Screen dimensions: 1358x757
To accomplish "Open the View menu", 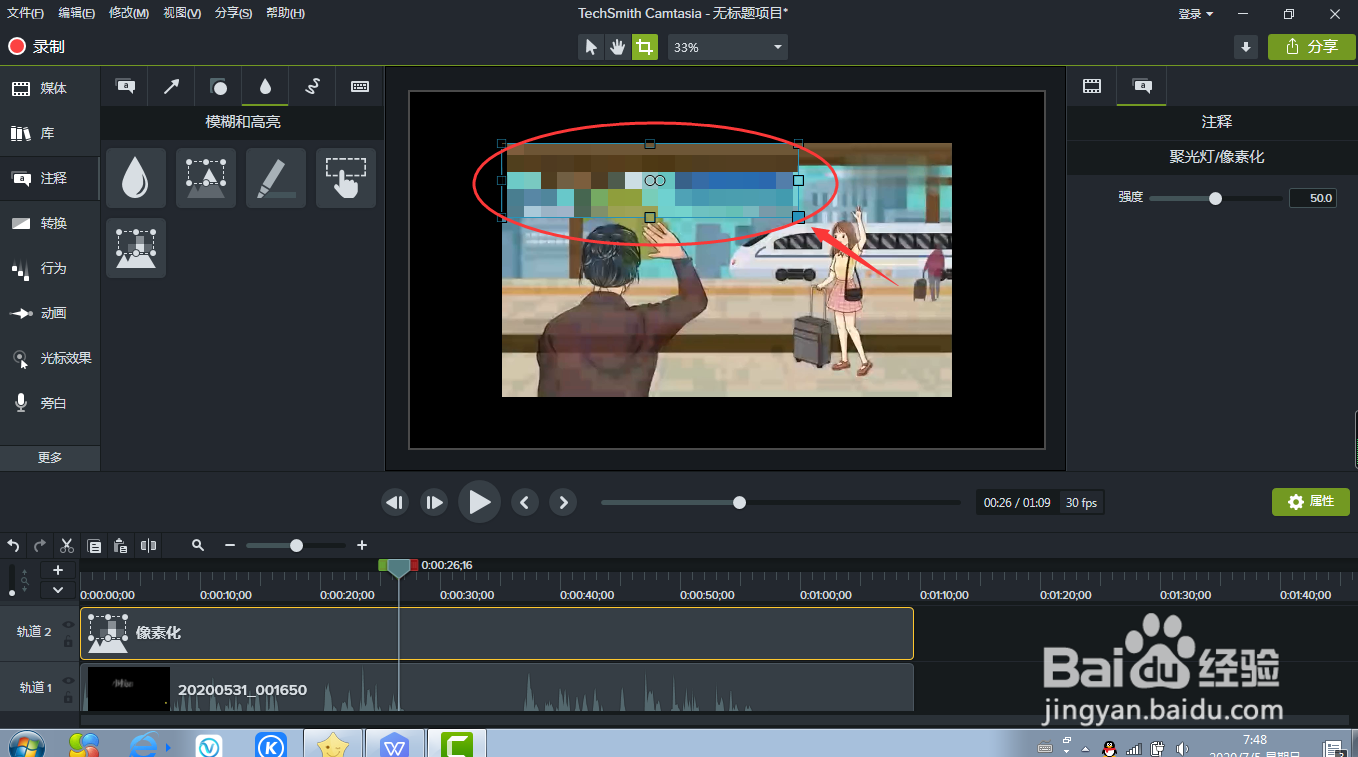I will click(x=182, y=13).
